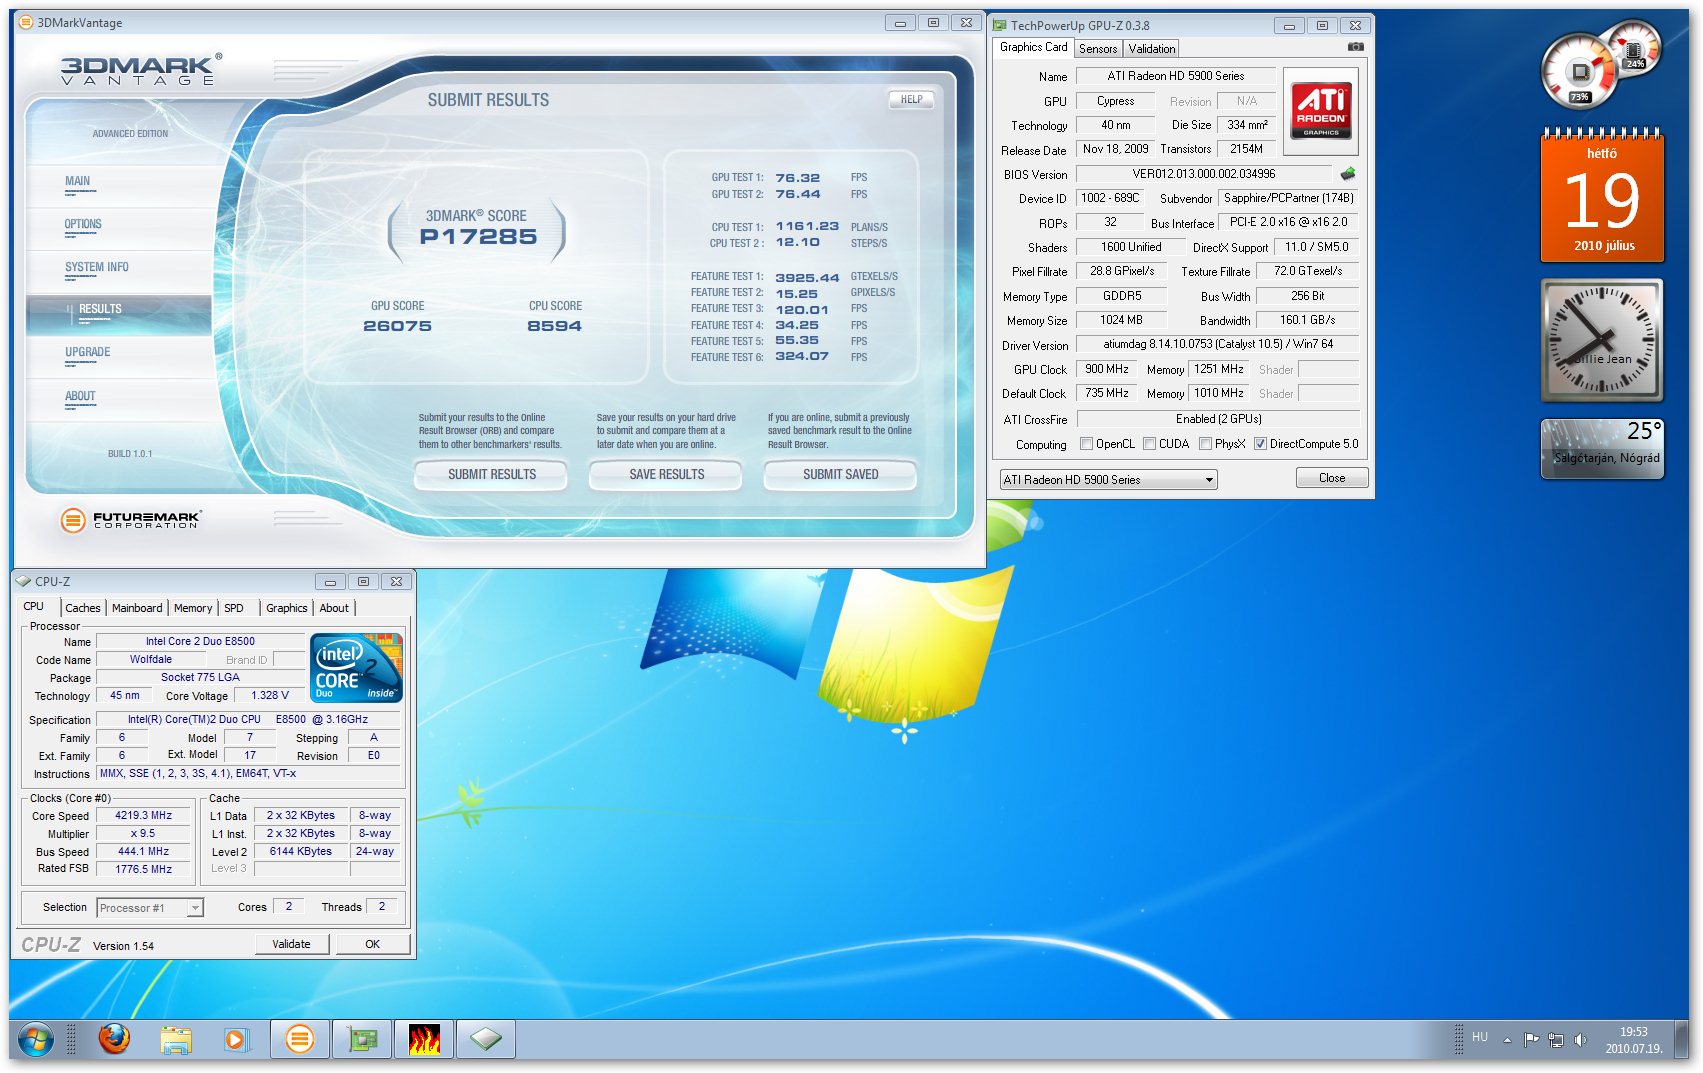Screen dimensions: 1703x1073
Task: Open Windows Explorer from the taskbar
Action: tap(176, 1040)
